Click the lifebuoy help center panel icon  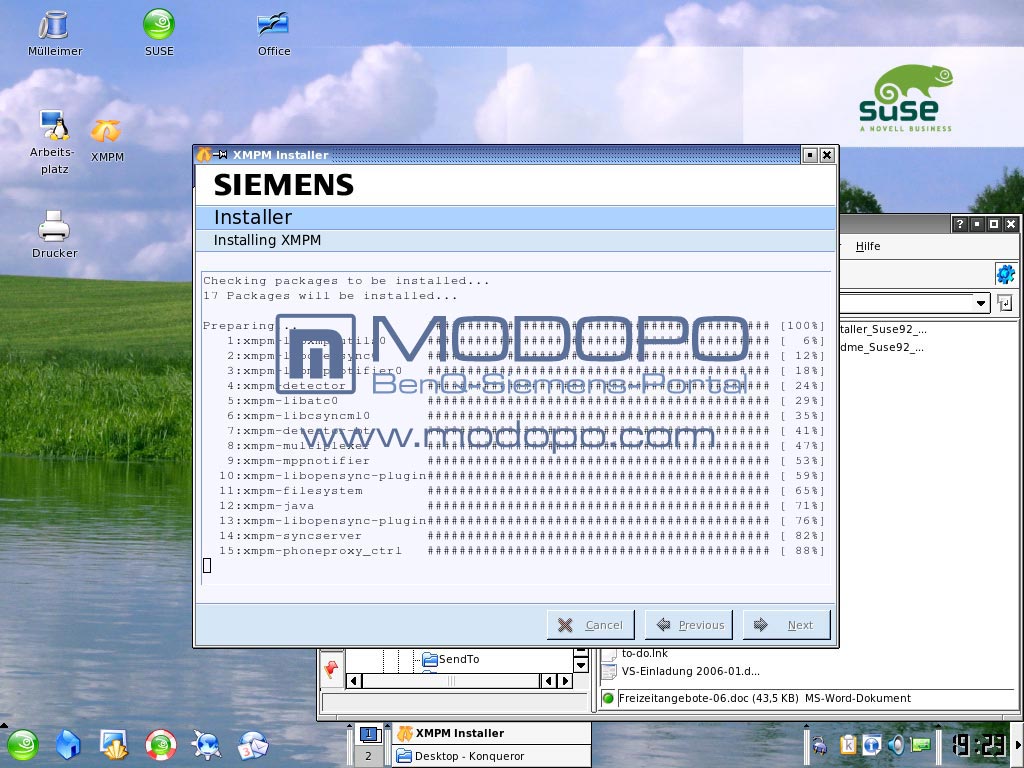click(x=160, y=744)
